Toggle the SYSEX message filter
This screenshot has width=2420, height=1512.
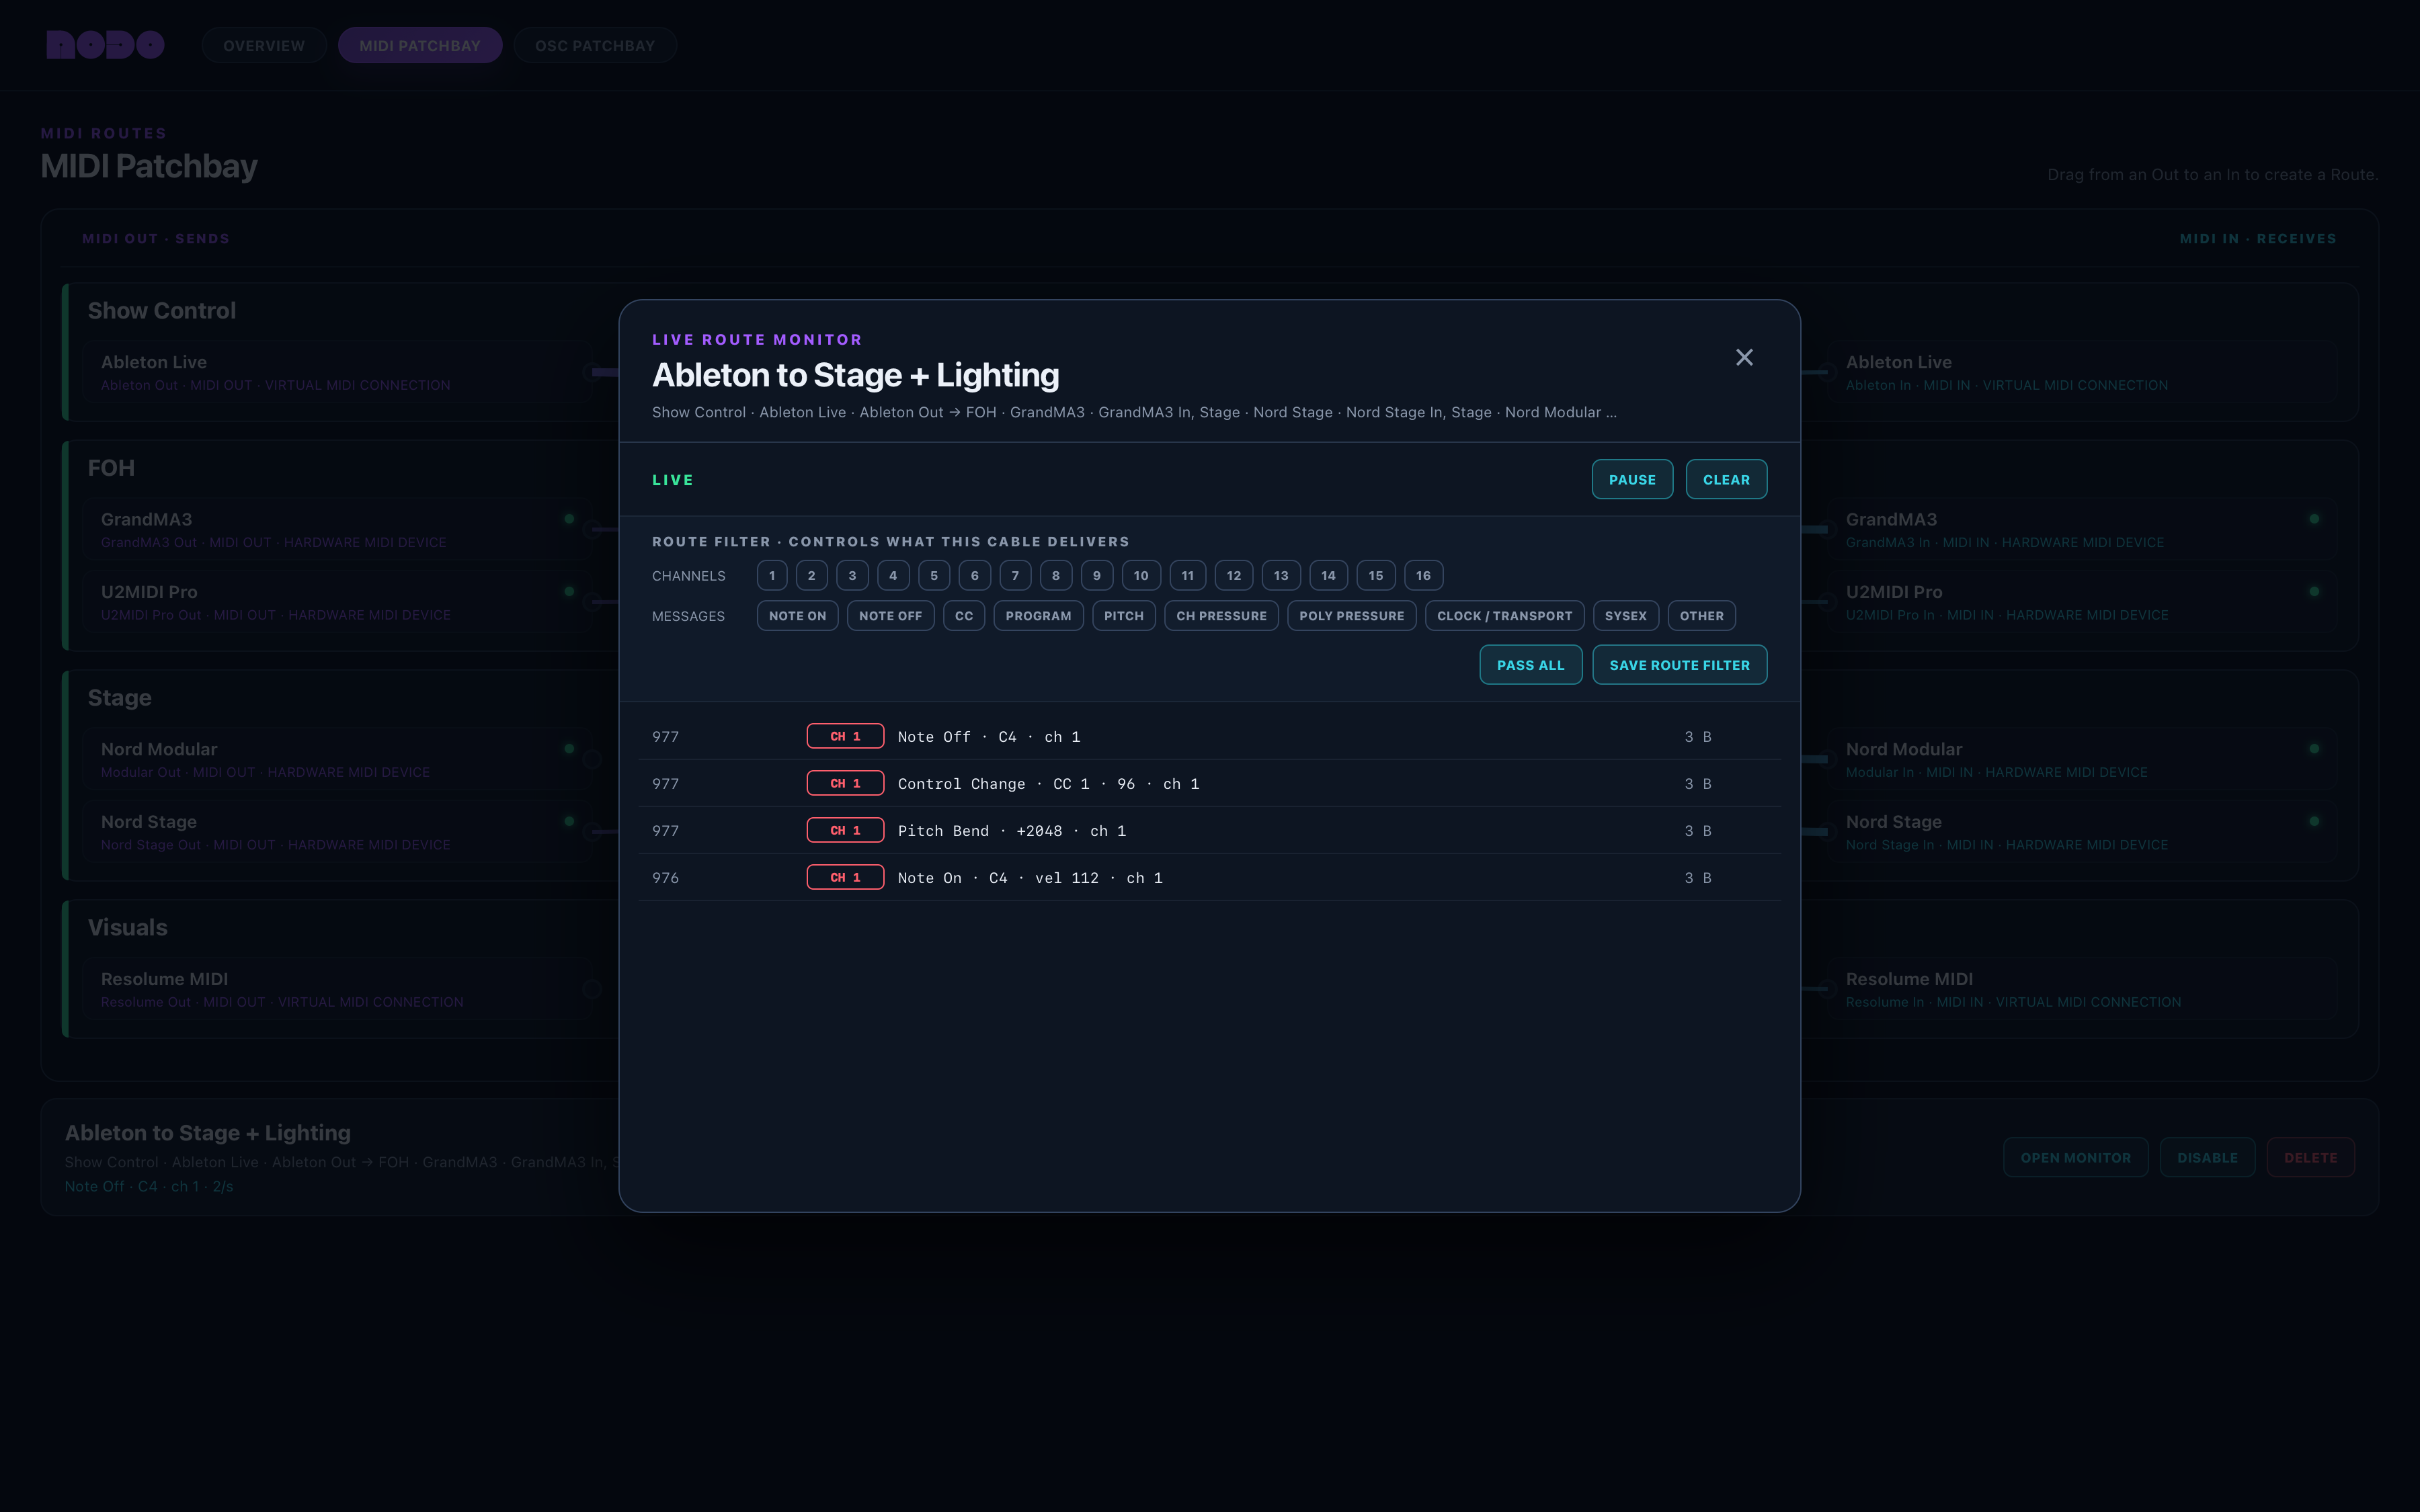[1625, 616]
